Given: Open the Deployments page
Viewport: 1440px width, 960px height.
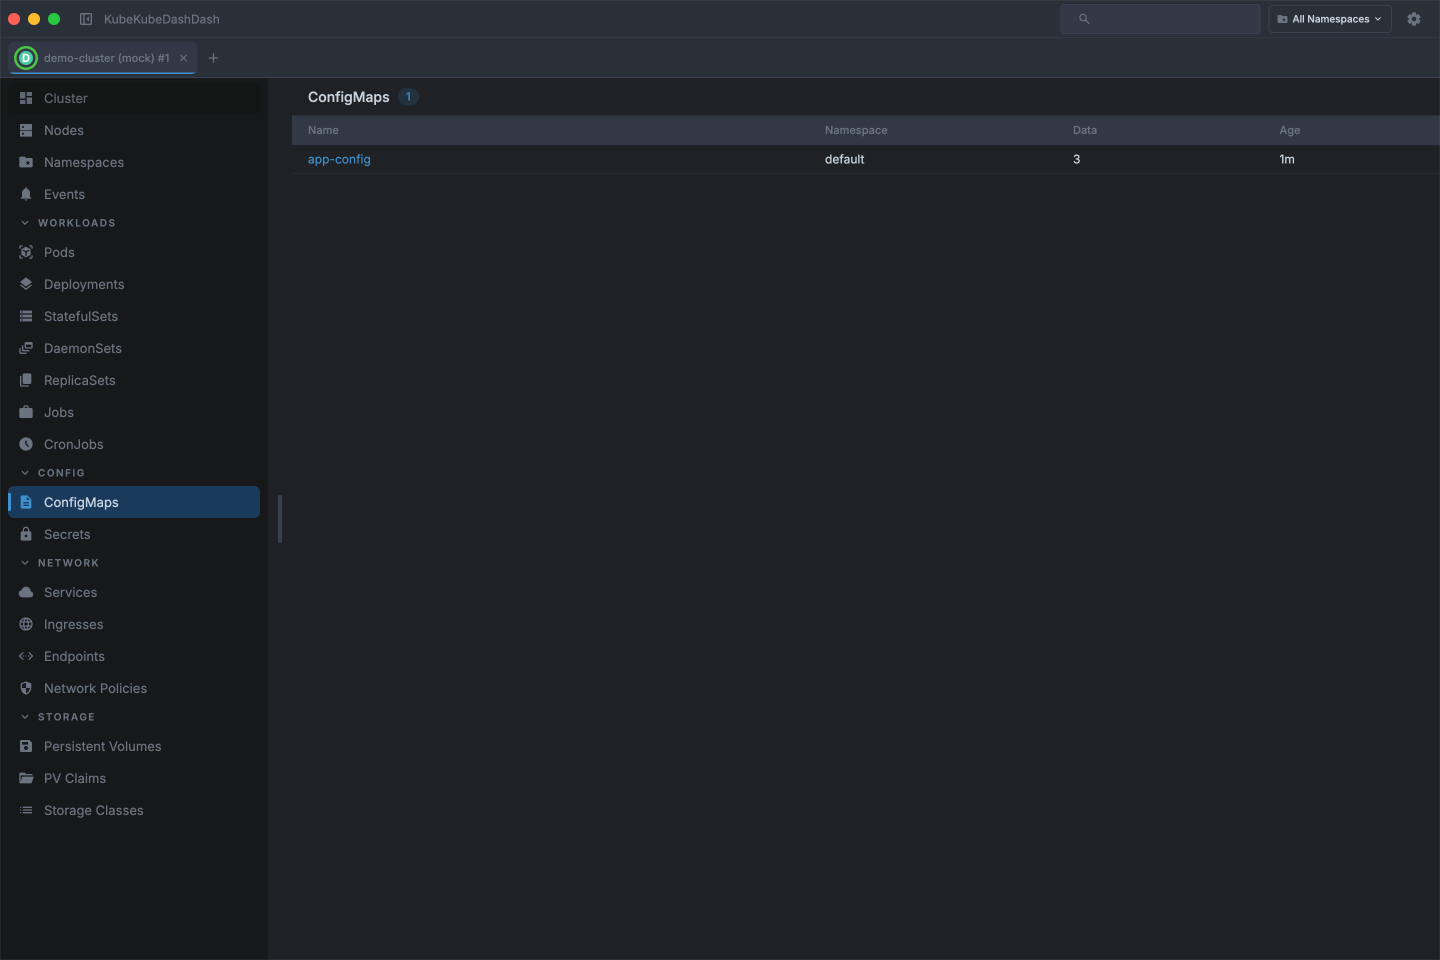Looking at the screenshot, I should click(134, 284).
